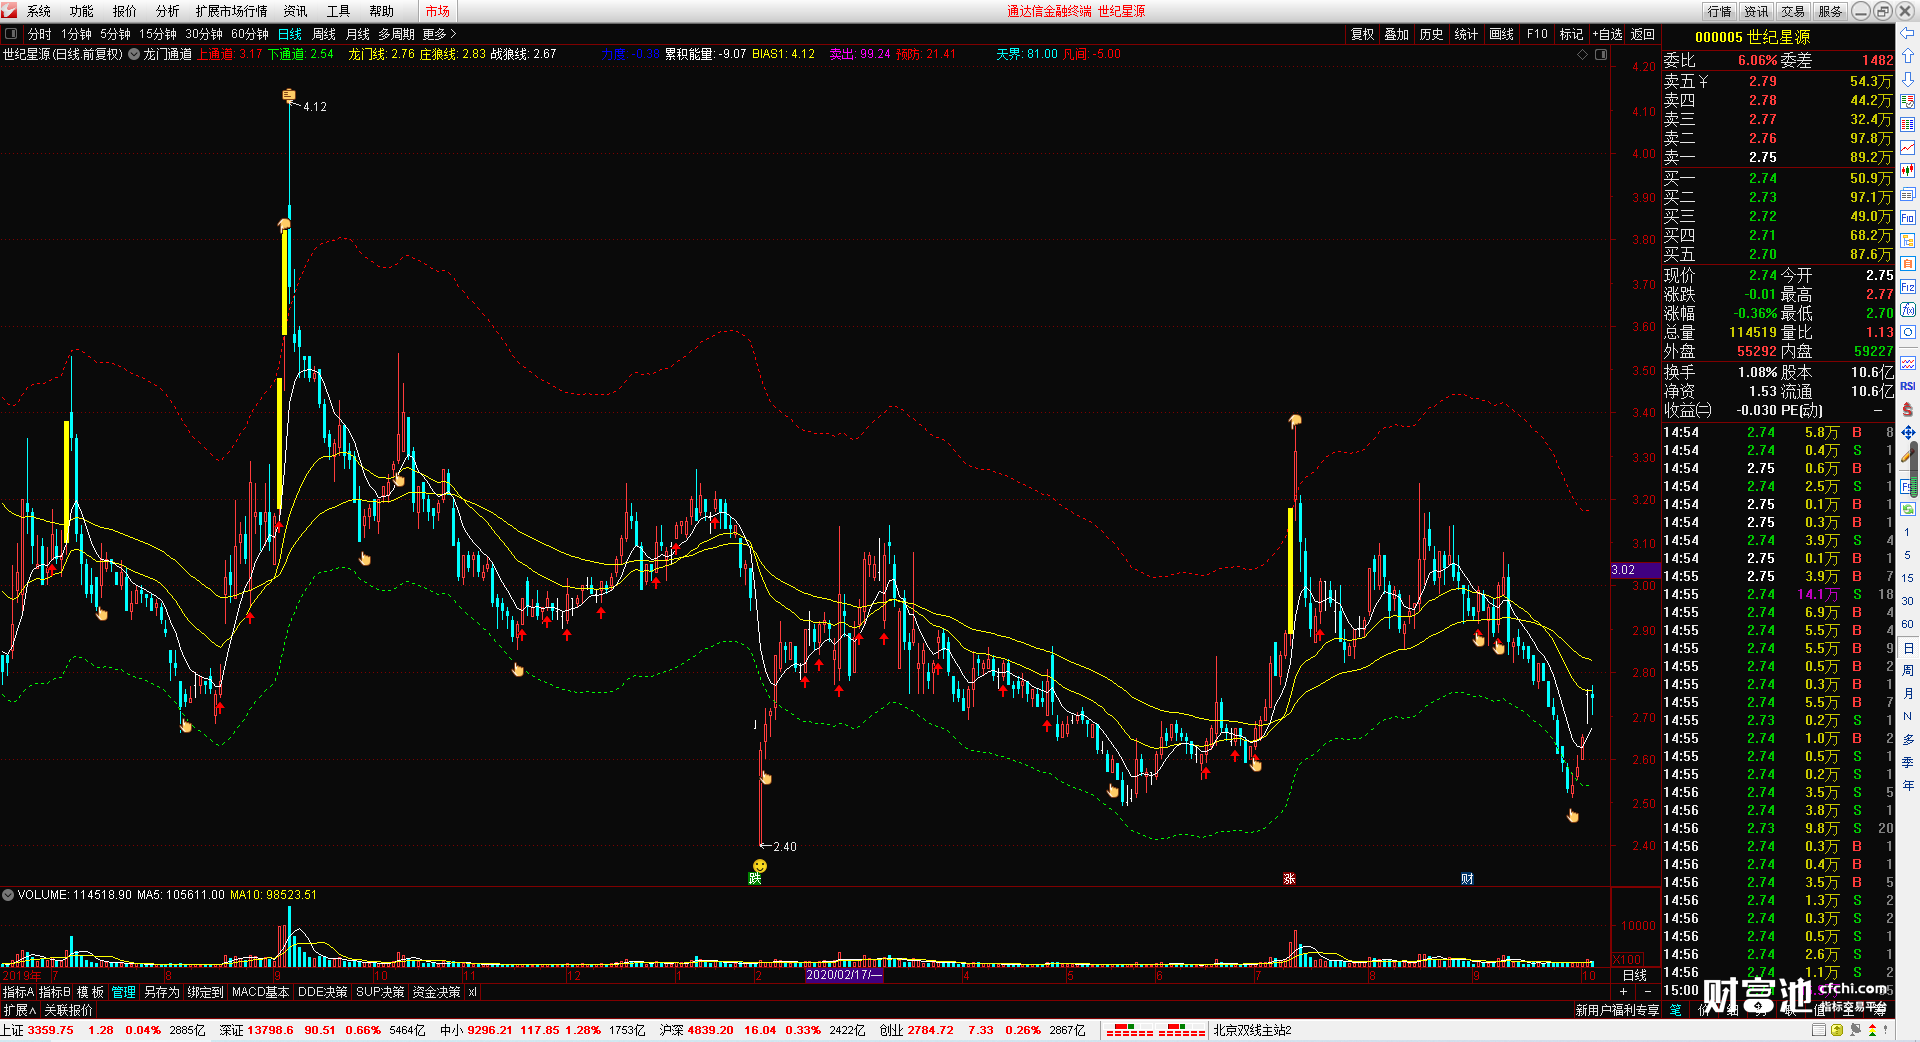The height and width of the screenshot is (1042, 1920).
Task: Open the VOLUME indicator dropdown arrow
Action: tap(8, 895)
